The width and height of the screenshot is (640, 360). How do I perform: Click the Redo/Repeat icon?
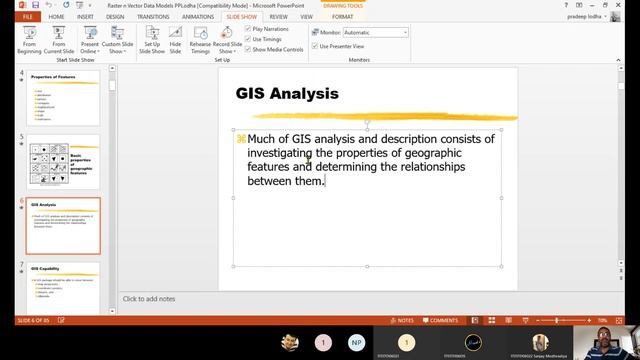[x=66, y=5]
